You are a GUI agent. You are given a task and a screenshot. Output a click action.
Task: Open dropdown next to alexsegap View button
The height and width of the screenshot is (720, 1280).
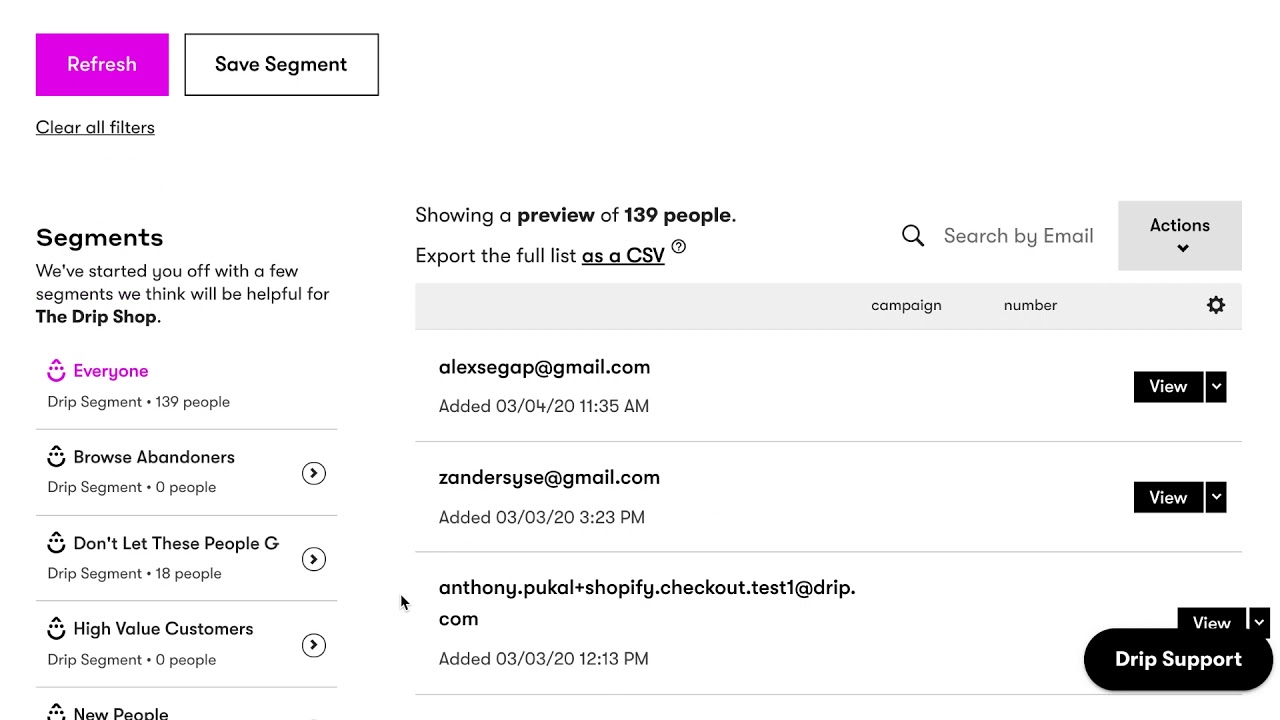(x=1216, y=387)
